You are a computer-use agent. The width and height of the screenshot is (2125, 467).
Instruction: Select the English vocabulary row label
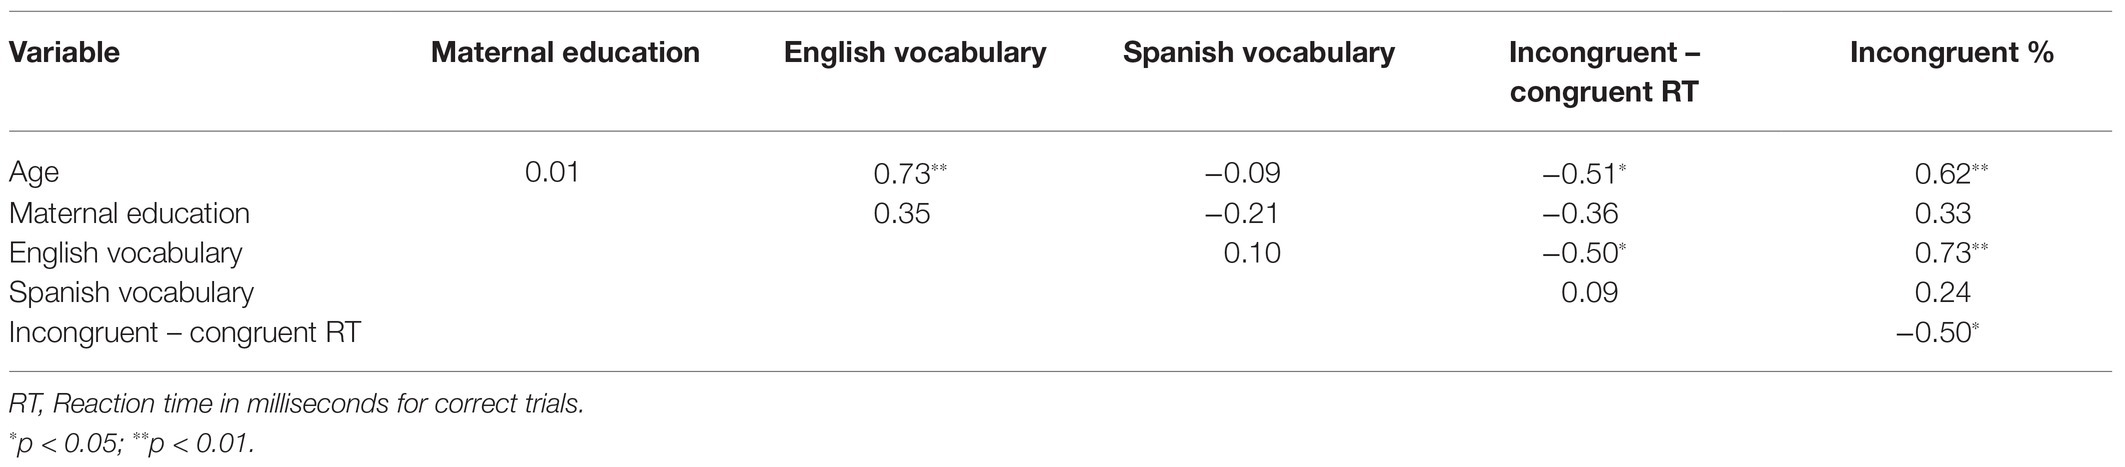coord(125,253)
